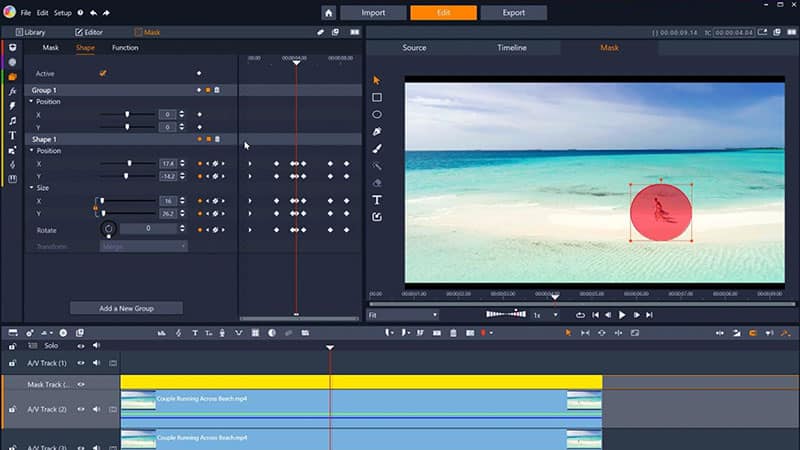Open the music note audio sidebar category

13,121
